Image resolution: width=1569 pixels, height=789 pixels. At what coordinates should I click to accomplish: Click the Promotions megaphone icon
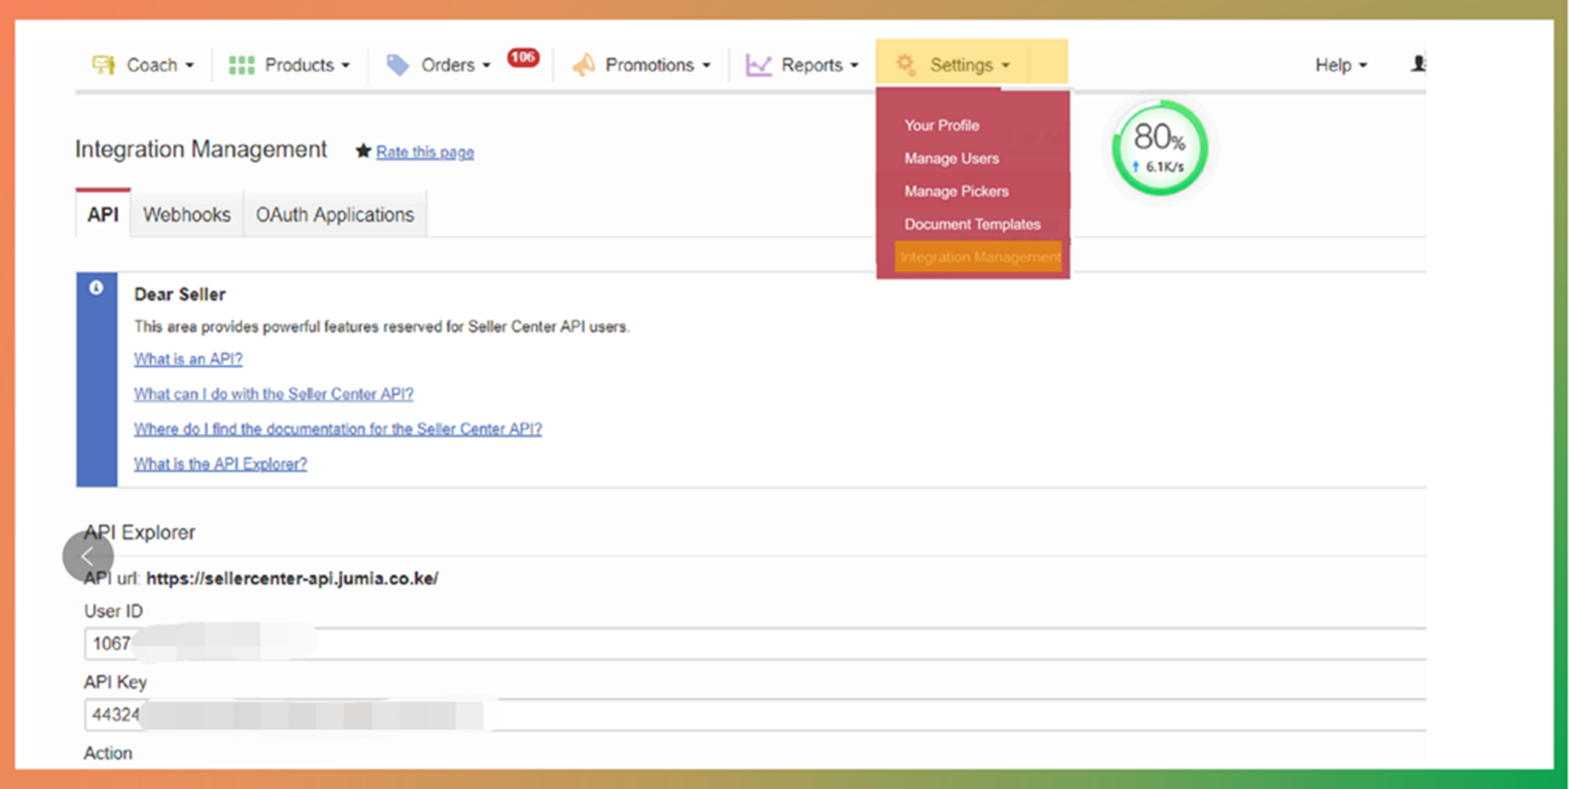(x=583, y=65)
